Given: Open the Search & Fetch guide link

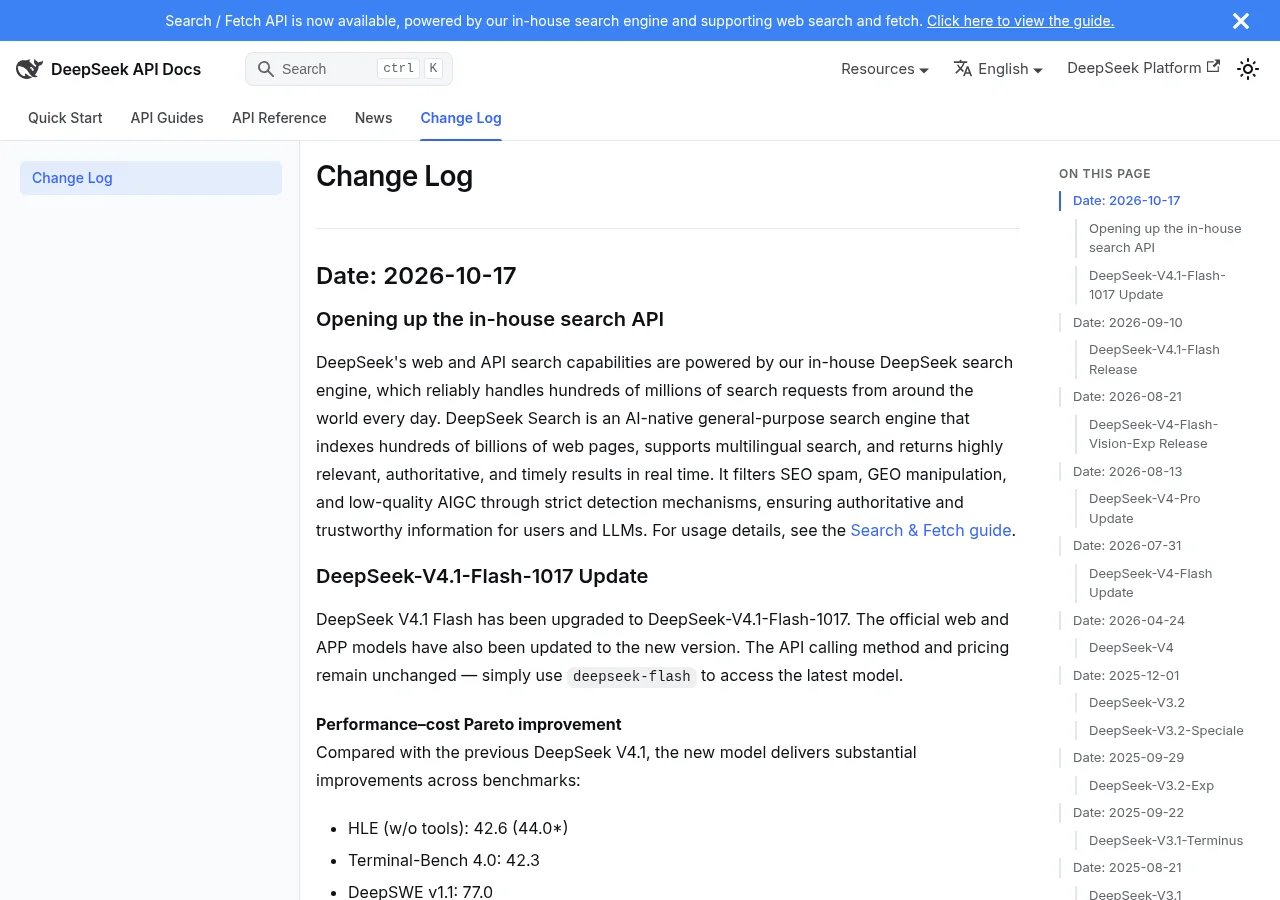Looking at the screenshot, I should tap(931, 530).
